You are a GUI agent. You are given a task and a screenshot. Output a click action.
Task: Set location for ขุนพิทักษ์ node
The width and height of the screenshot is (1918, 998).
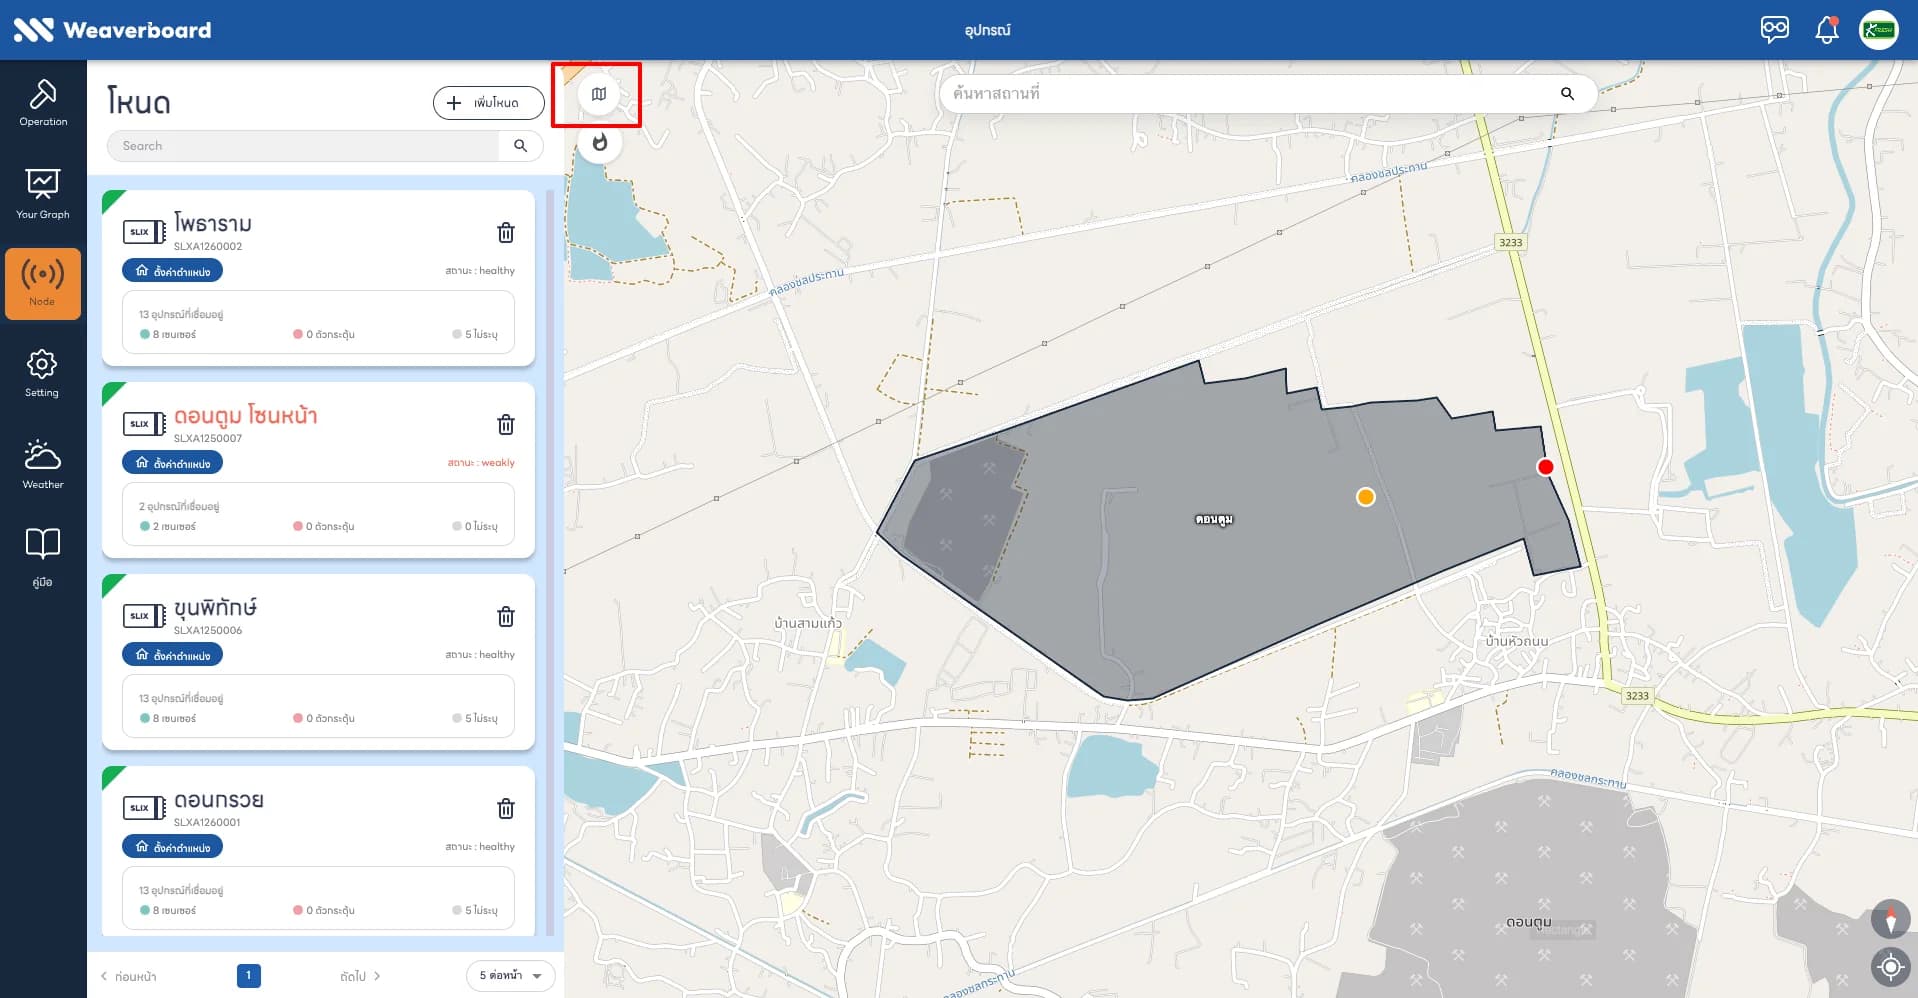(x=173, y=655)
